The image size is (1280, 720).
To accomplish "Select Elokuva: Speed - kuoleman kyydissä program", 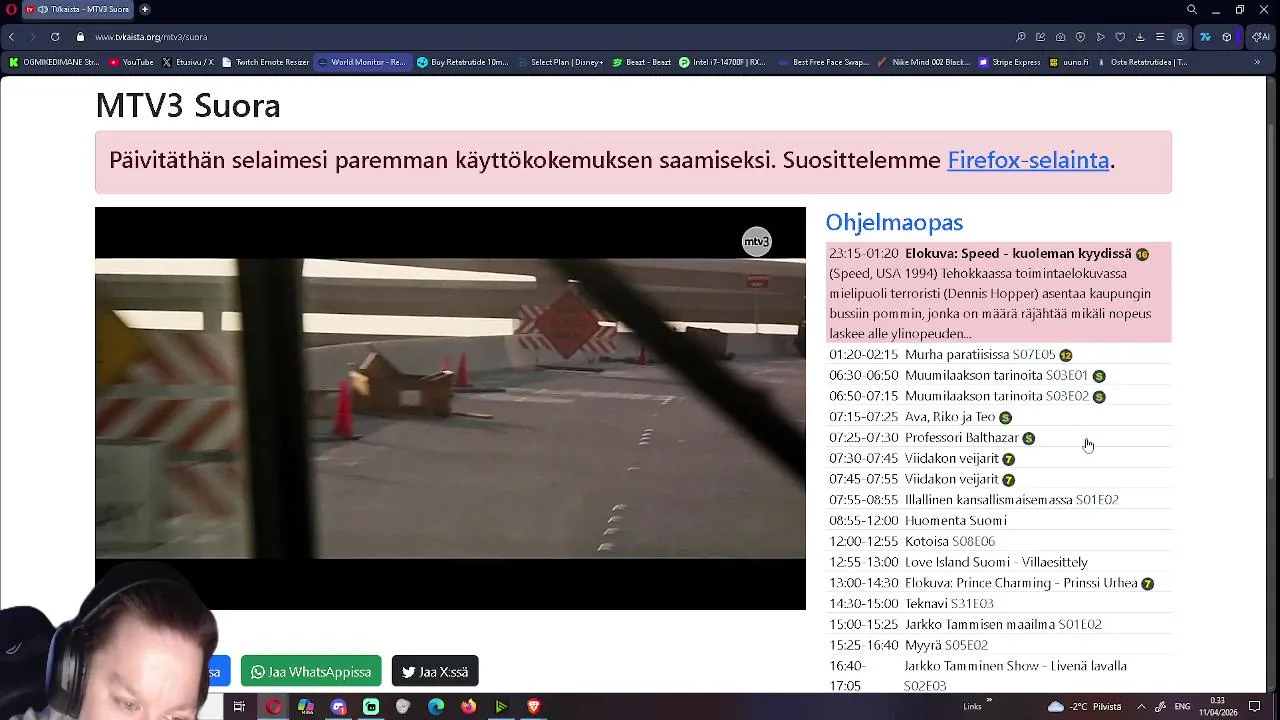I will (x=998, y=293).
